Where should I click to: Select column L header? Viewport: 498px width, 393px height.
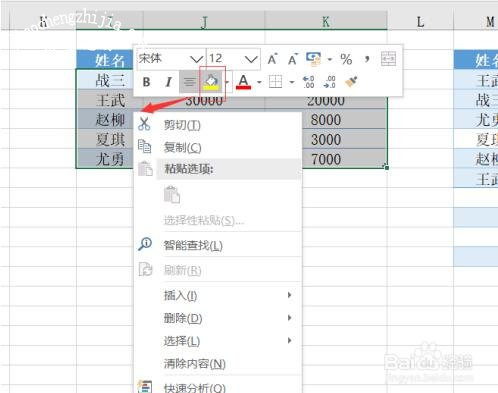tap(420, 22)
